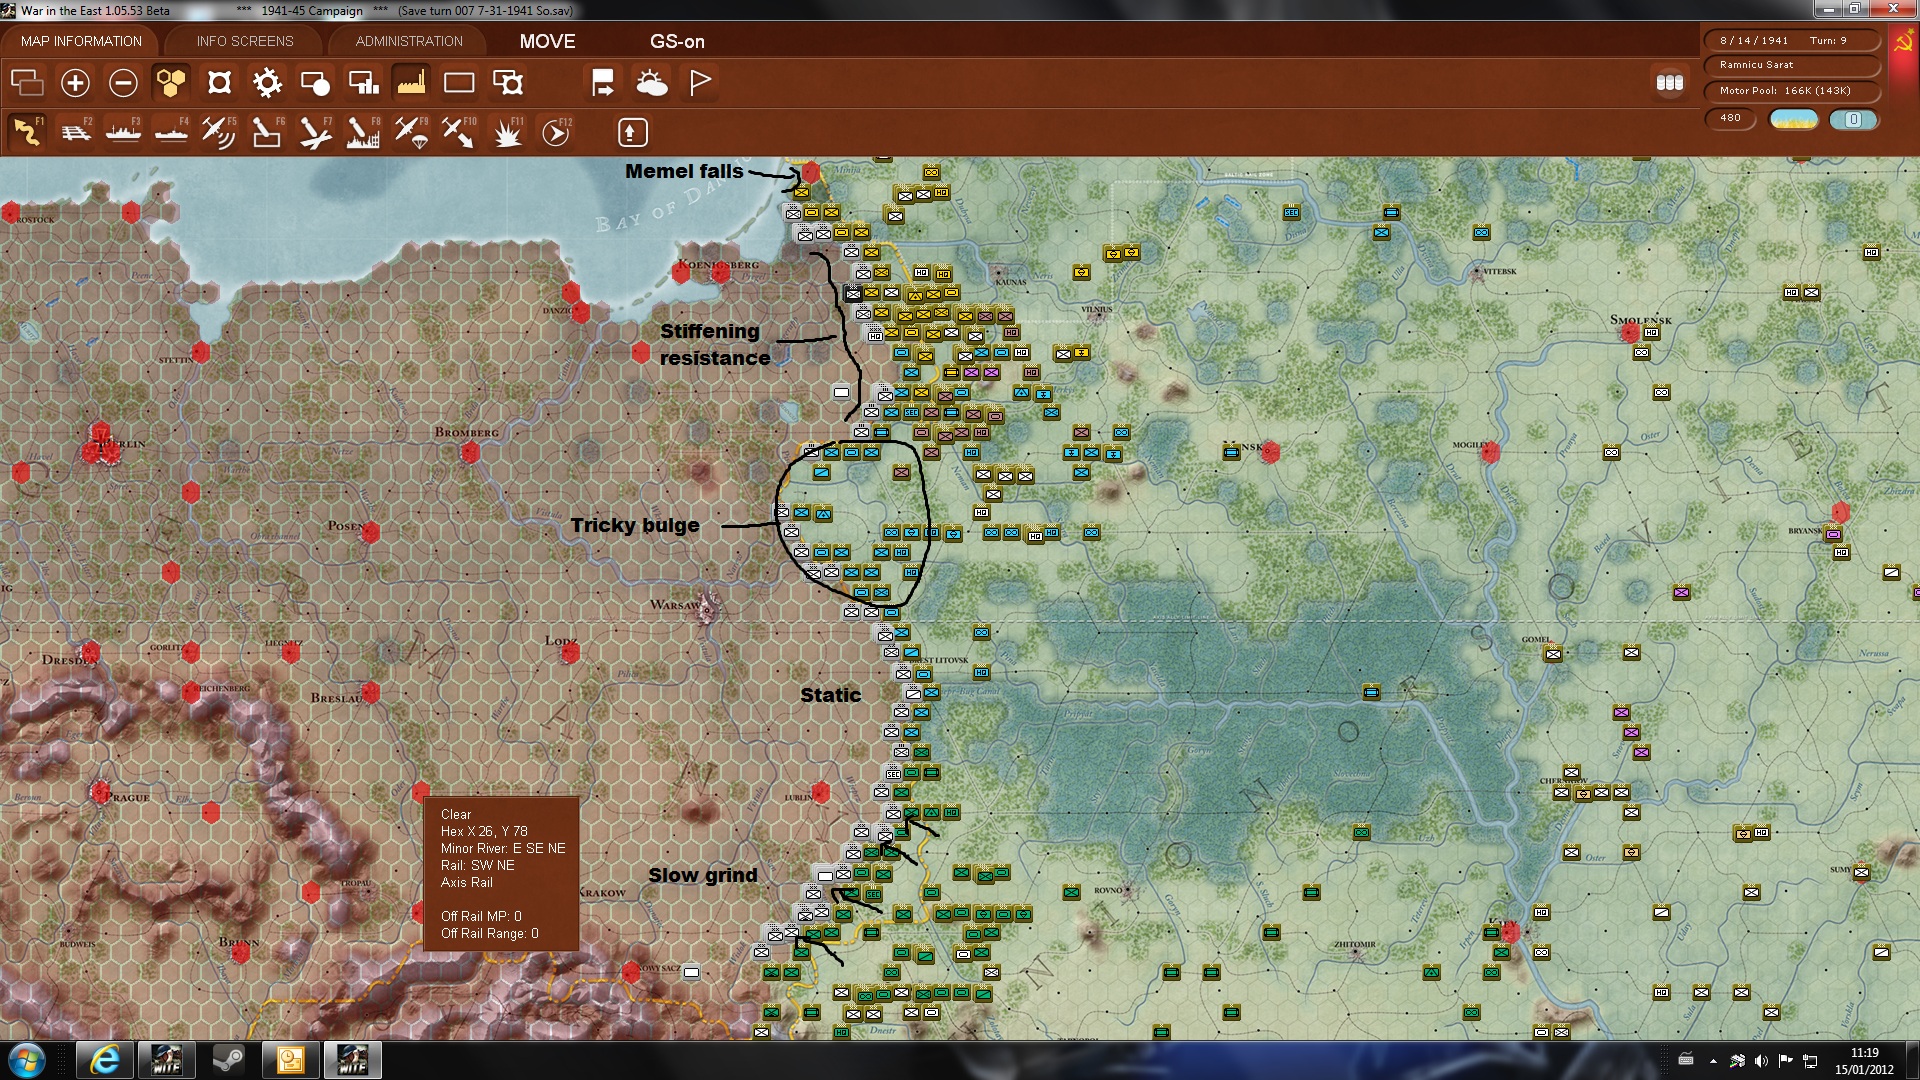
Task: Select the F6 bomb unit mode
Action: (x=267, y=132)
